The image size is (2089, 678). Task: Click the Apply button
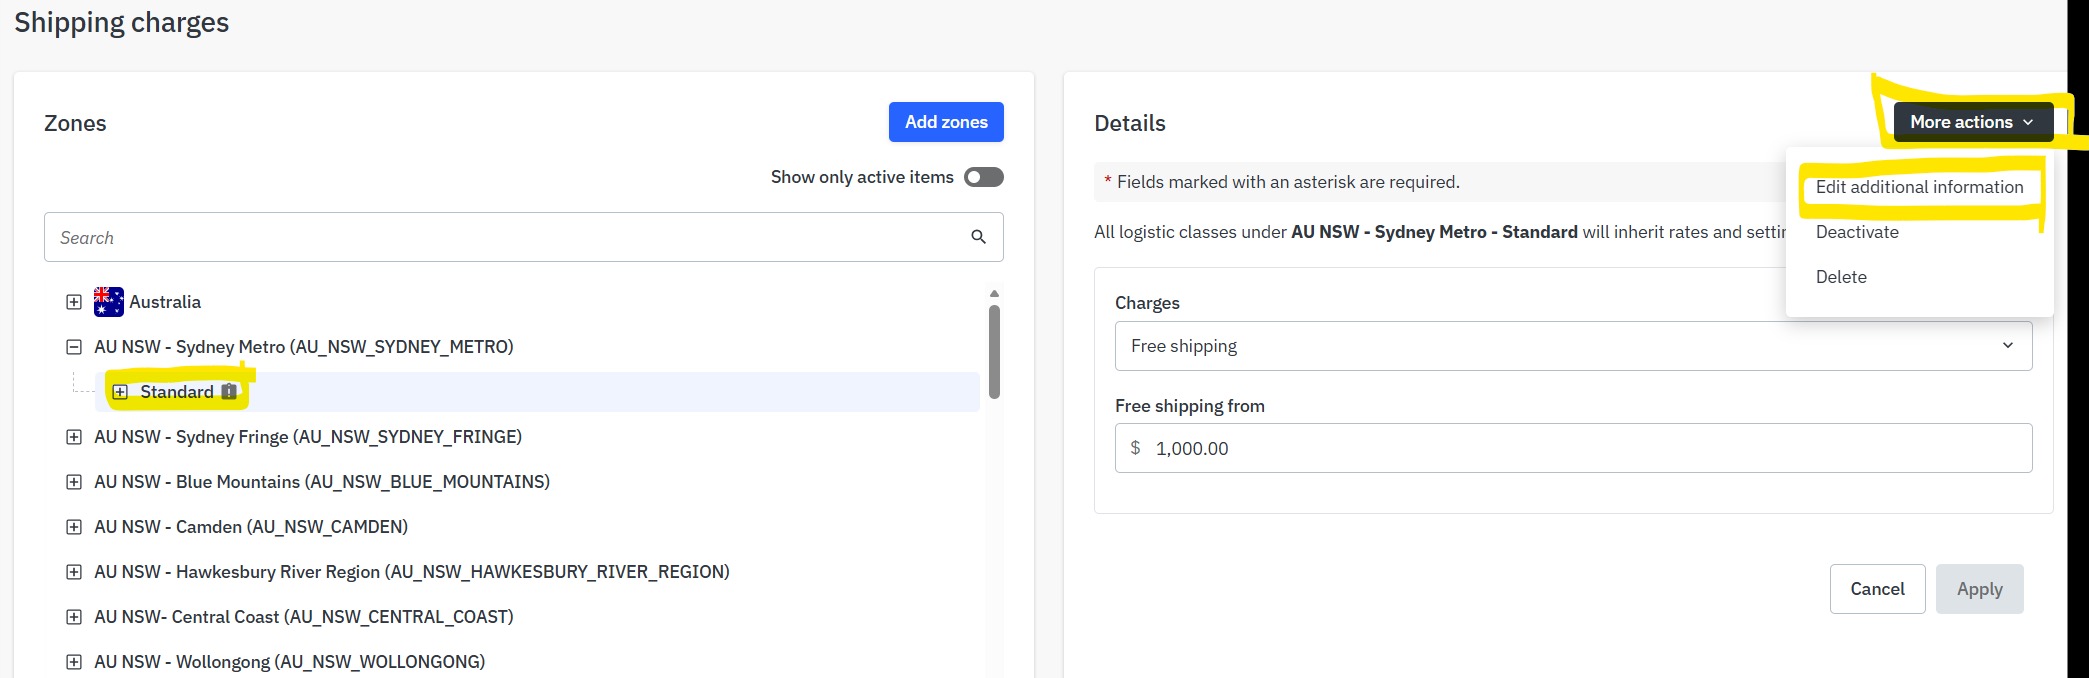point(1979,589)
